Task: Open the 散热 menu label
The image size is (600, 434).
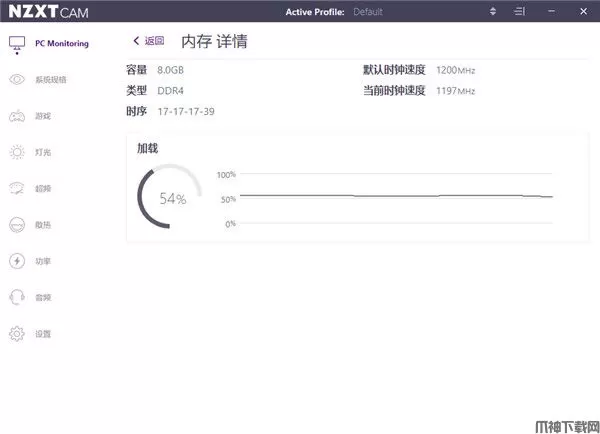Action: (43, 225)
